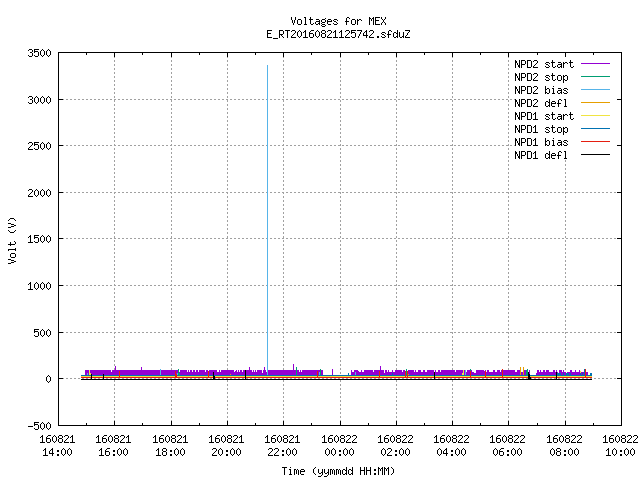Click the '160821 22:00' time tick label
The width and height of the screenshot is (640, 480).
tap(282, 446)
